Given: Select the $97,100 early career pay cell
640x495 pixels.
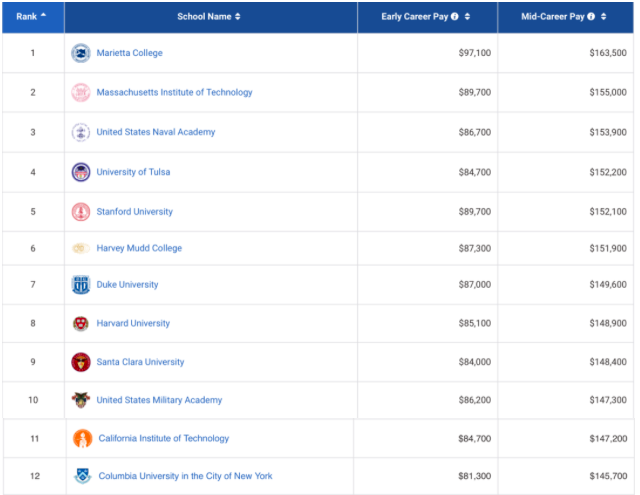Looking at the screenshot, I should [428, 53].
